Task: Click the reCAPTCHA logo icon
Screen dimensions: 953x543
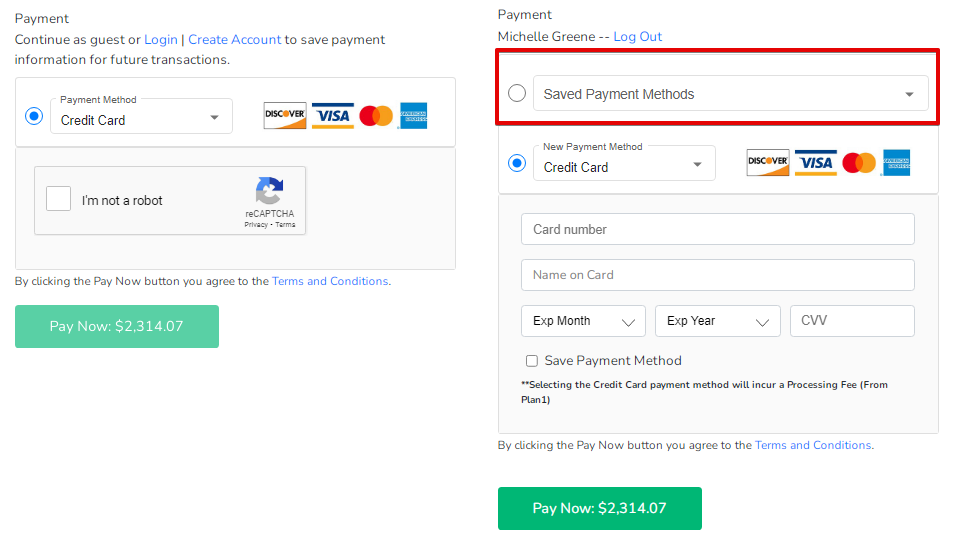Action: point(269,191)
